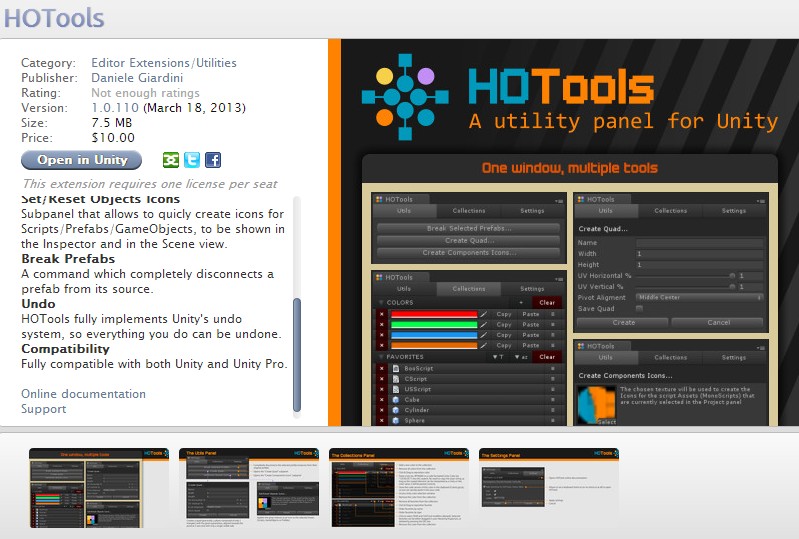Click the pencil icon next to green color
This screenshot has height=539, width=799.
[x=484, y=325]
